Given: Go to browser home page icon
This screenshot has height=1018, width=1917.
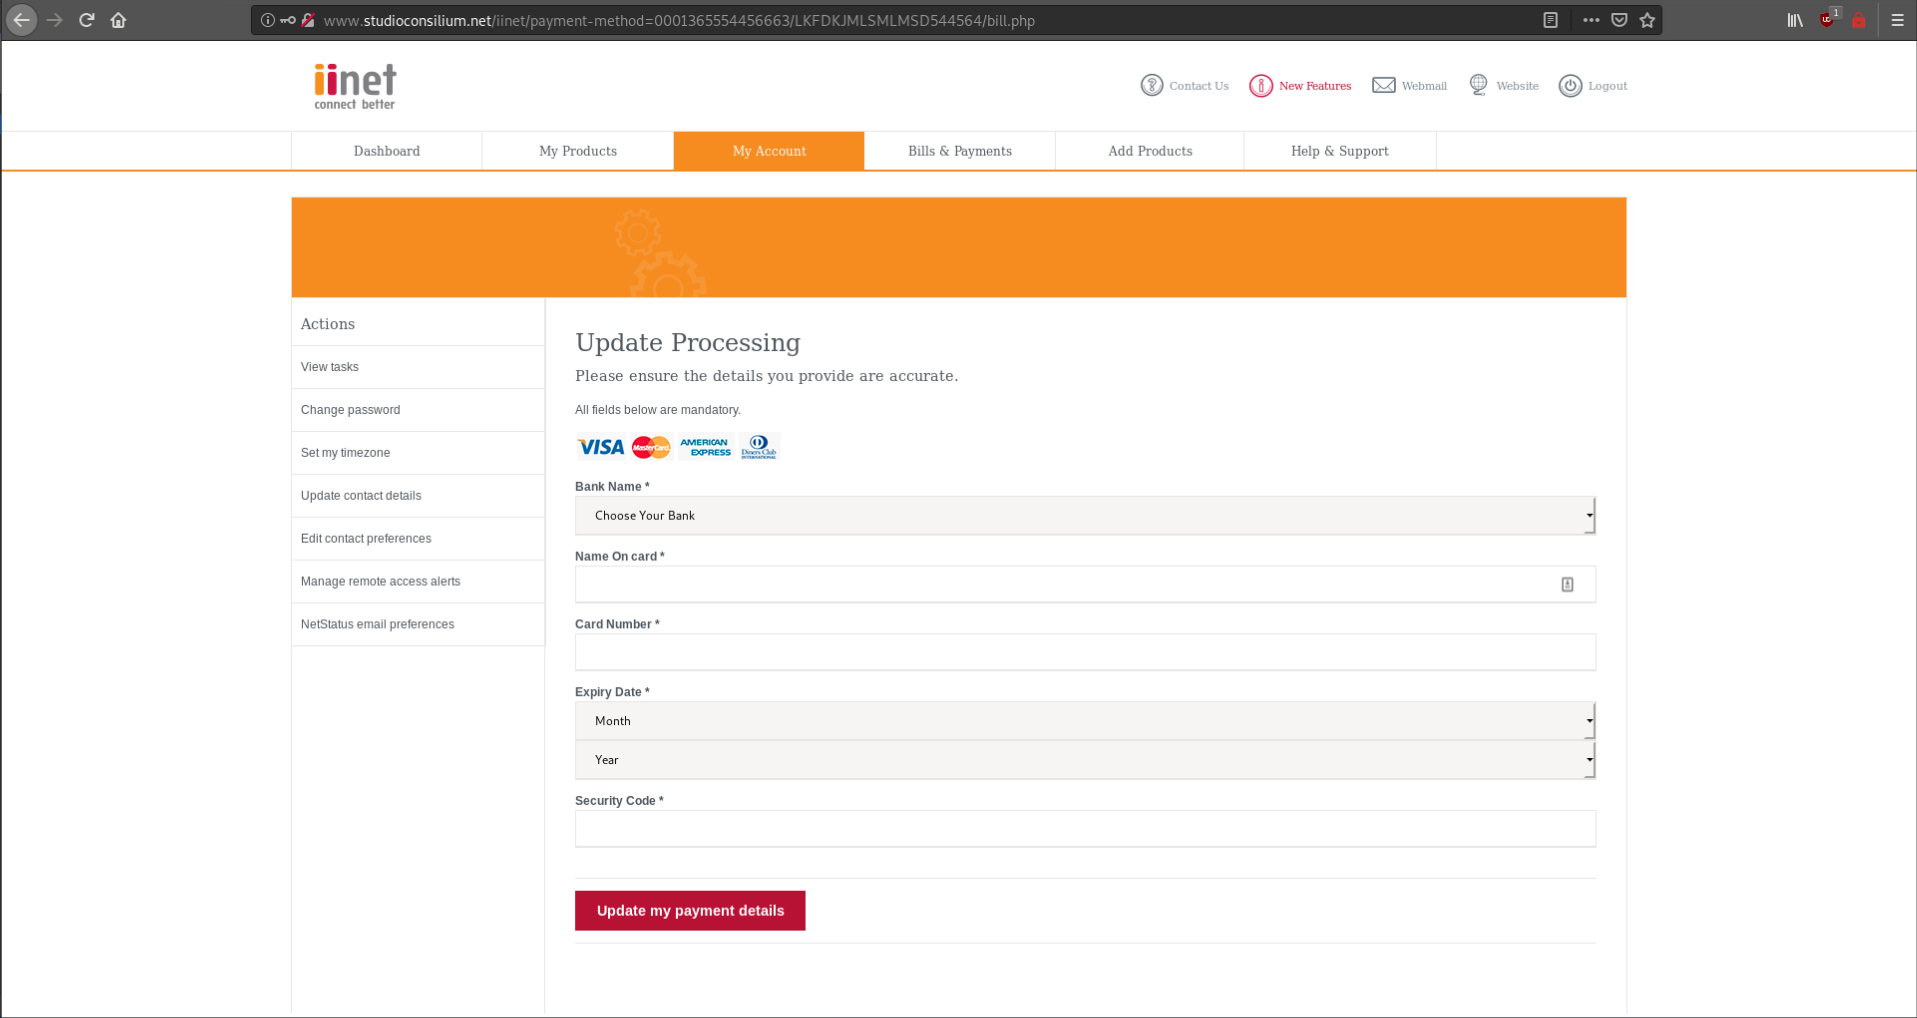Looking at the screenshot, I should tap(118, 20).
